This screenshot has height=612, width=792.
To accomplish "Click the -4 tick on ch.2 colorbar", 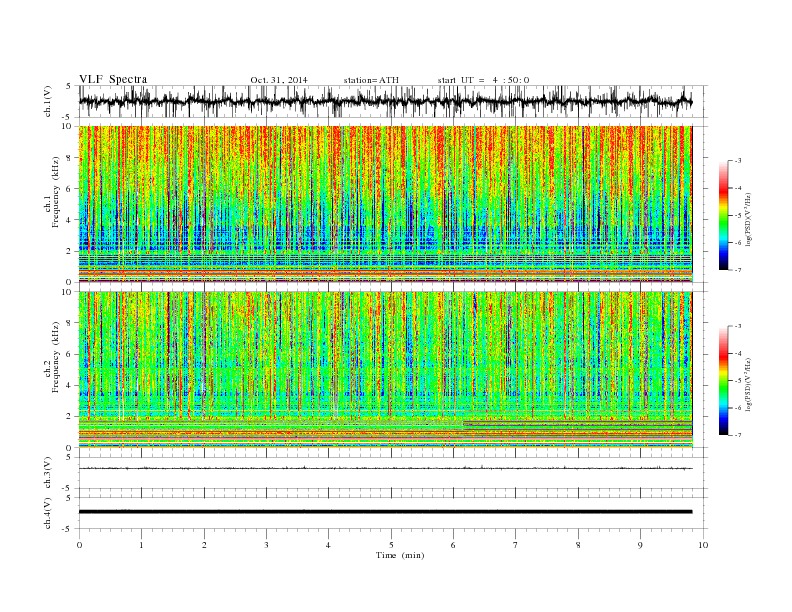I will (x=738, y=353).
